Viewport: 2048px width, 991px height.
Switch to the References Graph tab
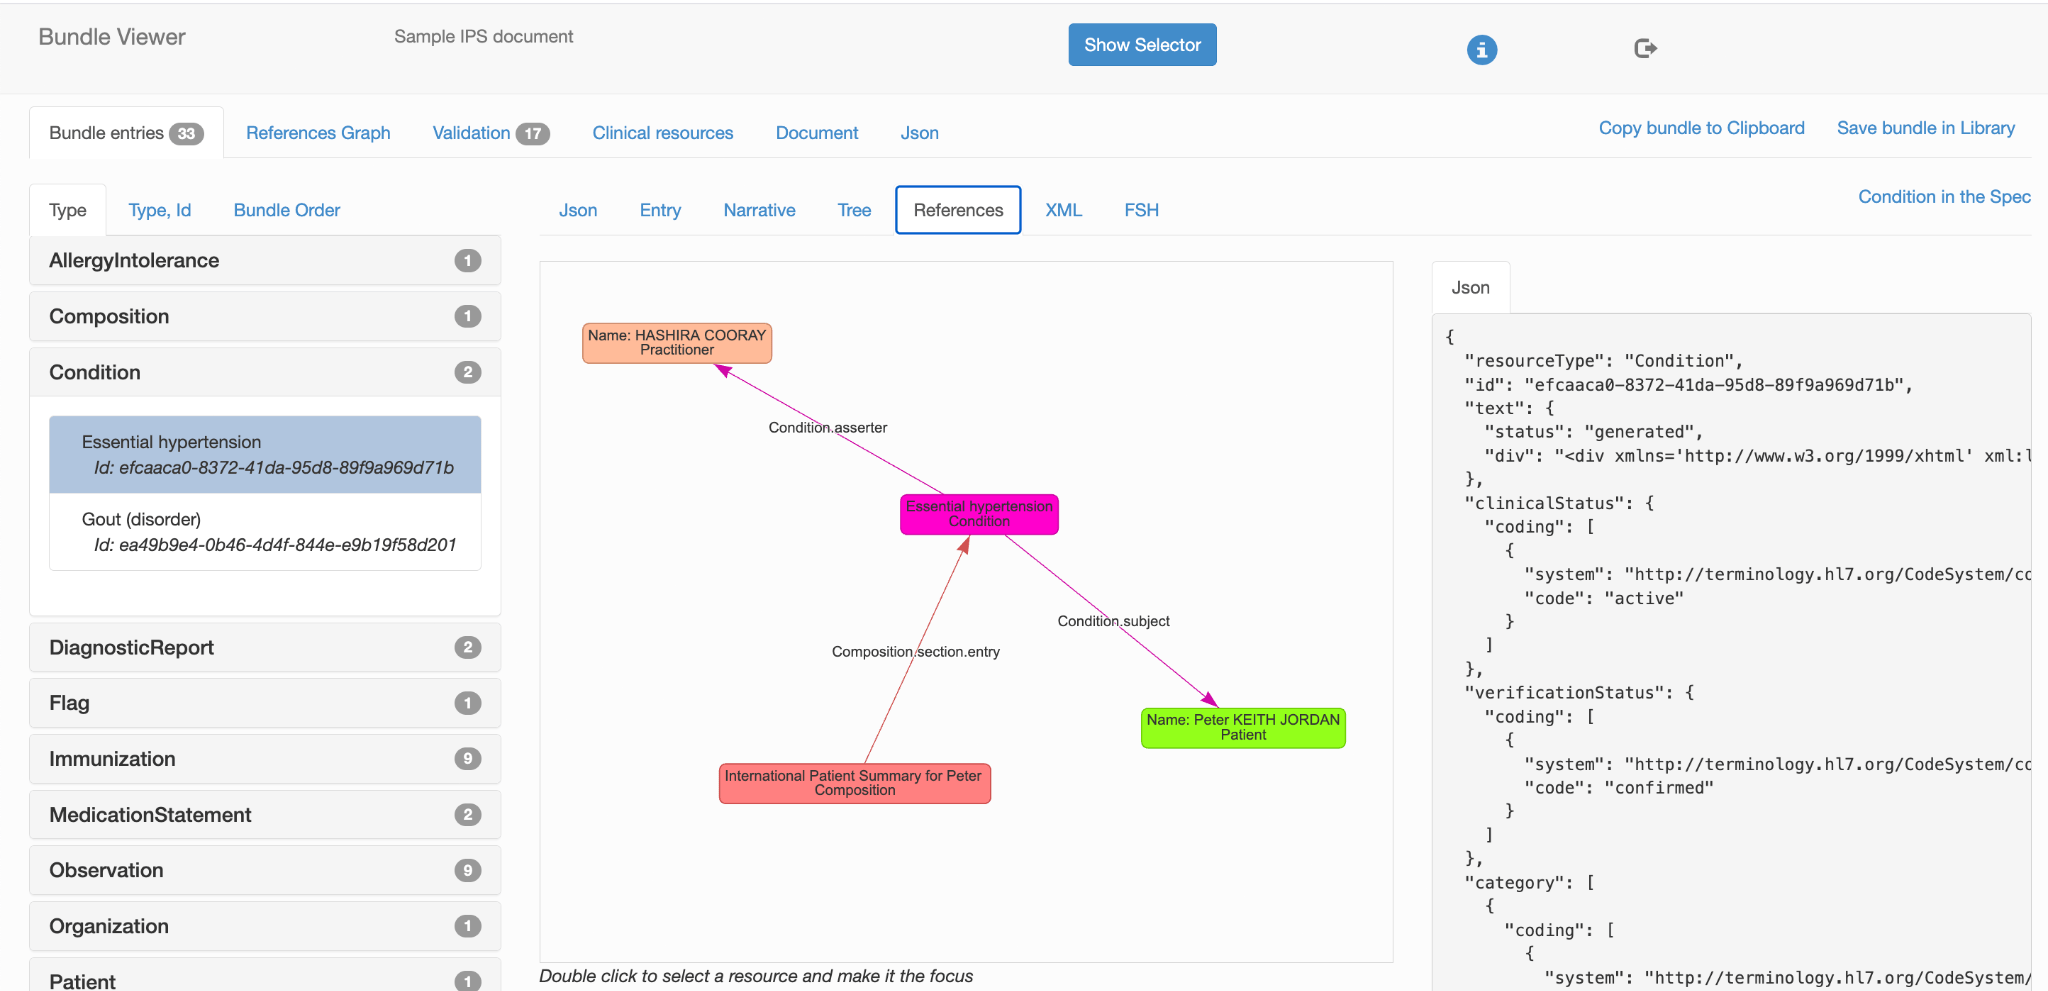click(318, 133)
